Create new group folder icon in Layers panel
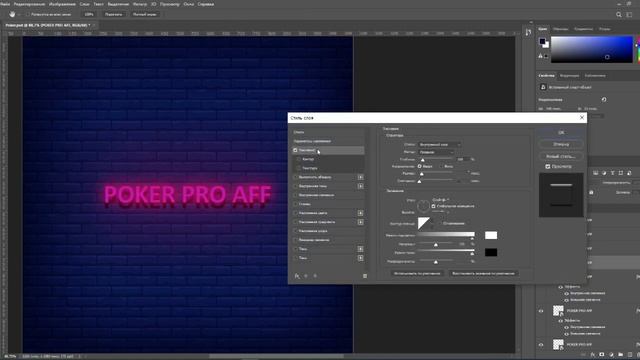The image size is (640, 360). tap(620, 355)
